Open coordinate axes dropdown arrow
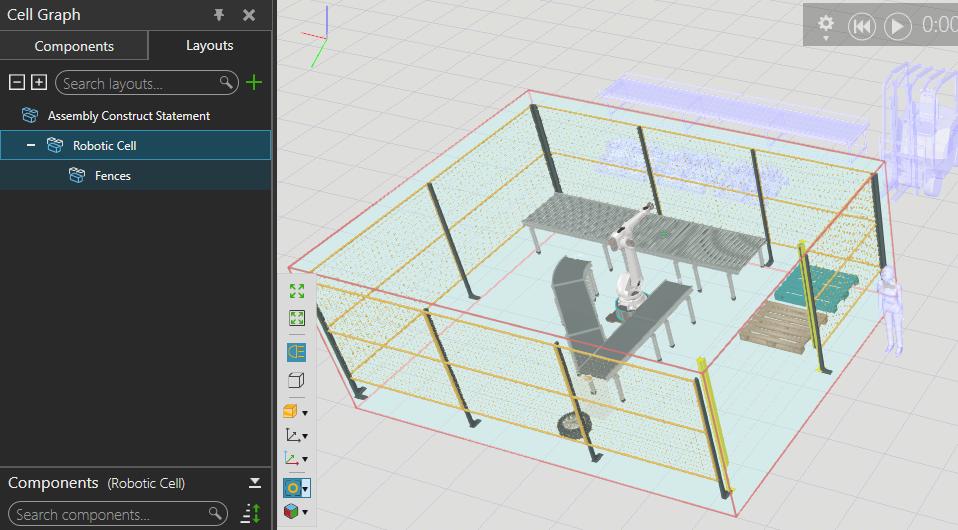This screenshot has width=958, height=530. [x=305, y=460]
